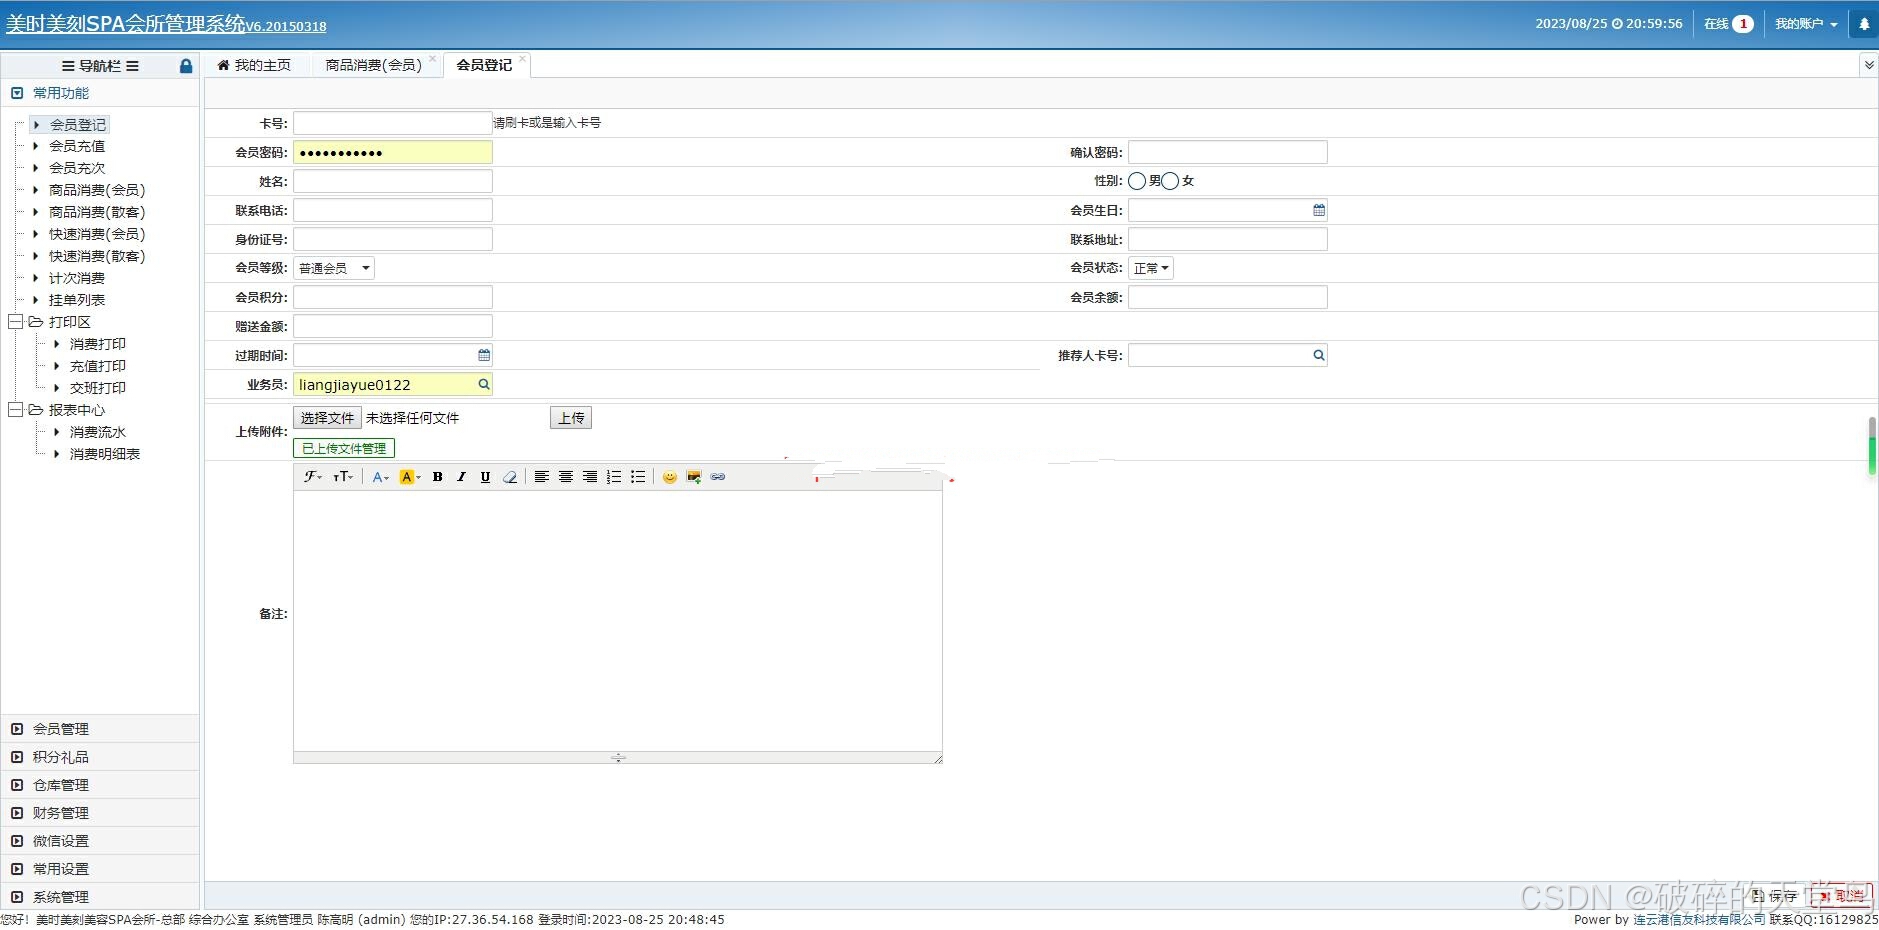The height and width of the screenshot is (930, 1879).
Task: Expand the 积分礼品 accordion section
Action: (100, 757)
